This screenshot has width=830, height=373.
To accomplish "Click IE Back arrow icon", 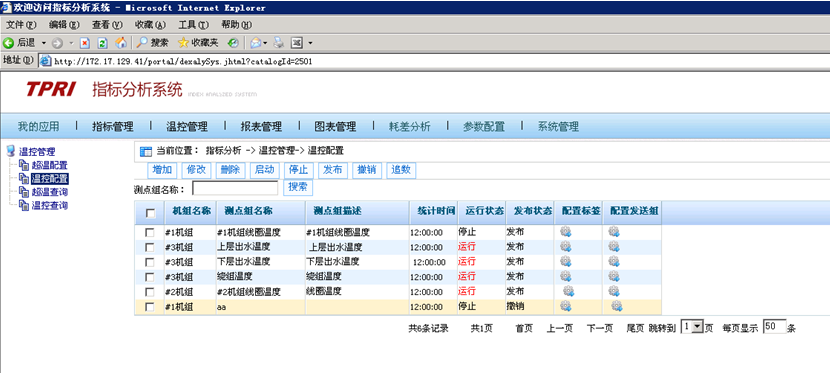I will pyautogui.click(x=8, y=43).
